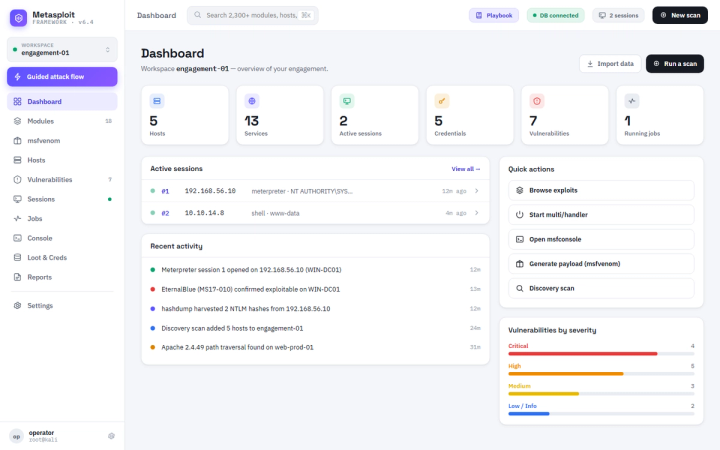
Task: Focus the modules and hosts search field
Action: click(x=253, y=15)
